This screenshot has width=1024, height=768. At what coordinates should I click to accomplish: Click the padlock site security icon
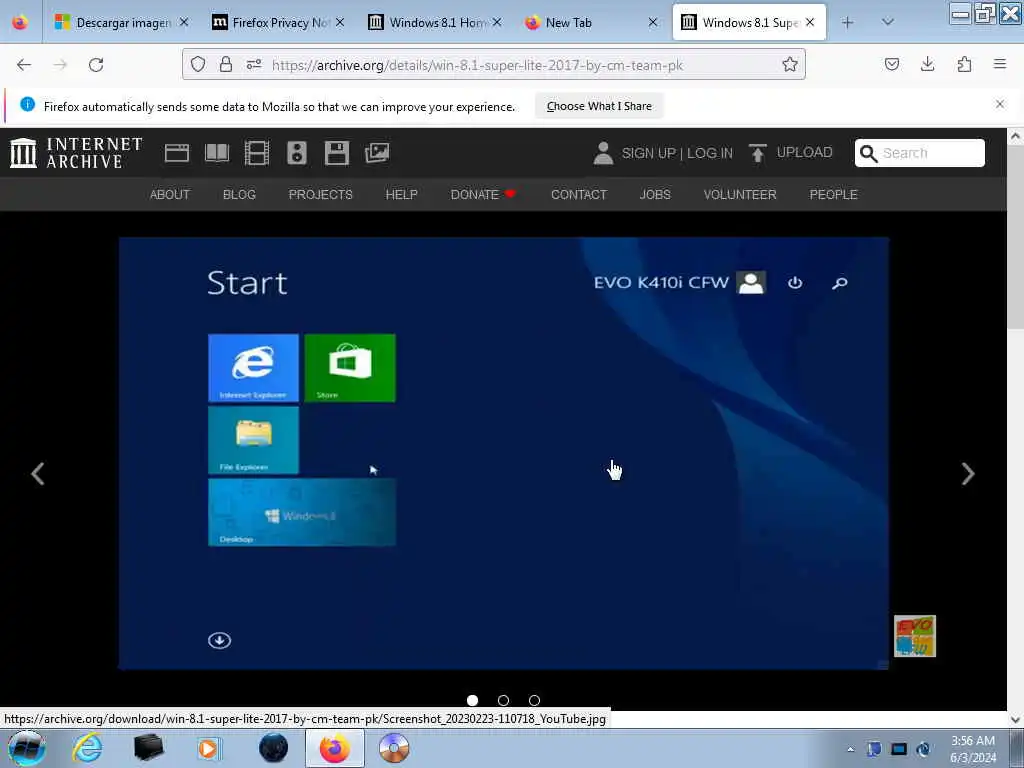[226, 64]
